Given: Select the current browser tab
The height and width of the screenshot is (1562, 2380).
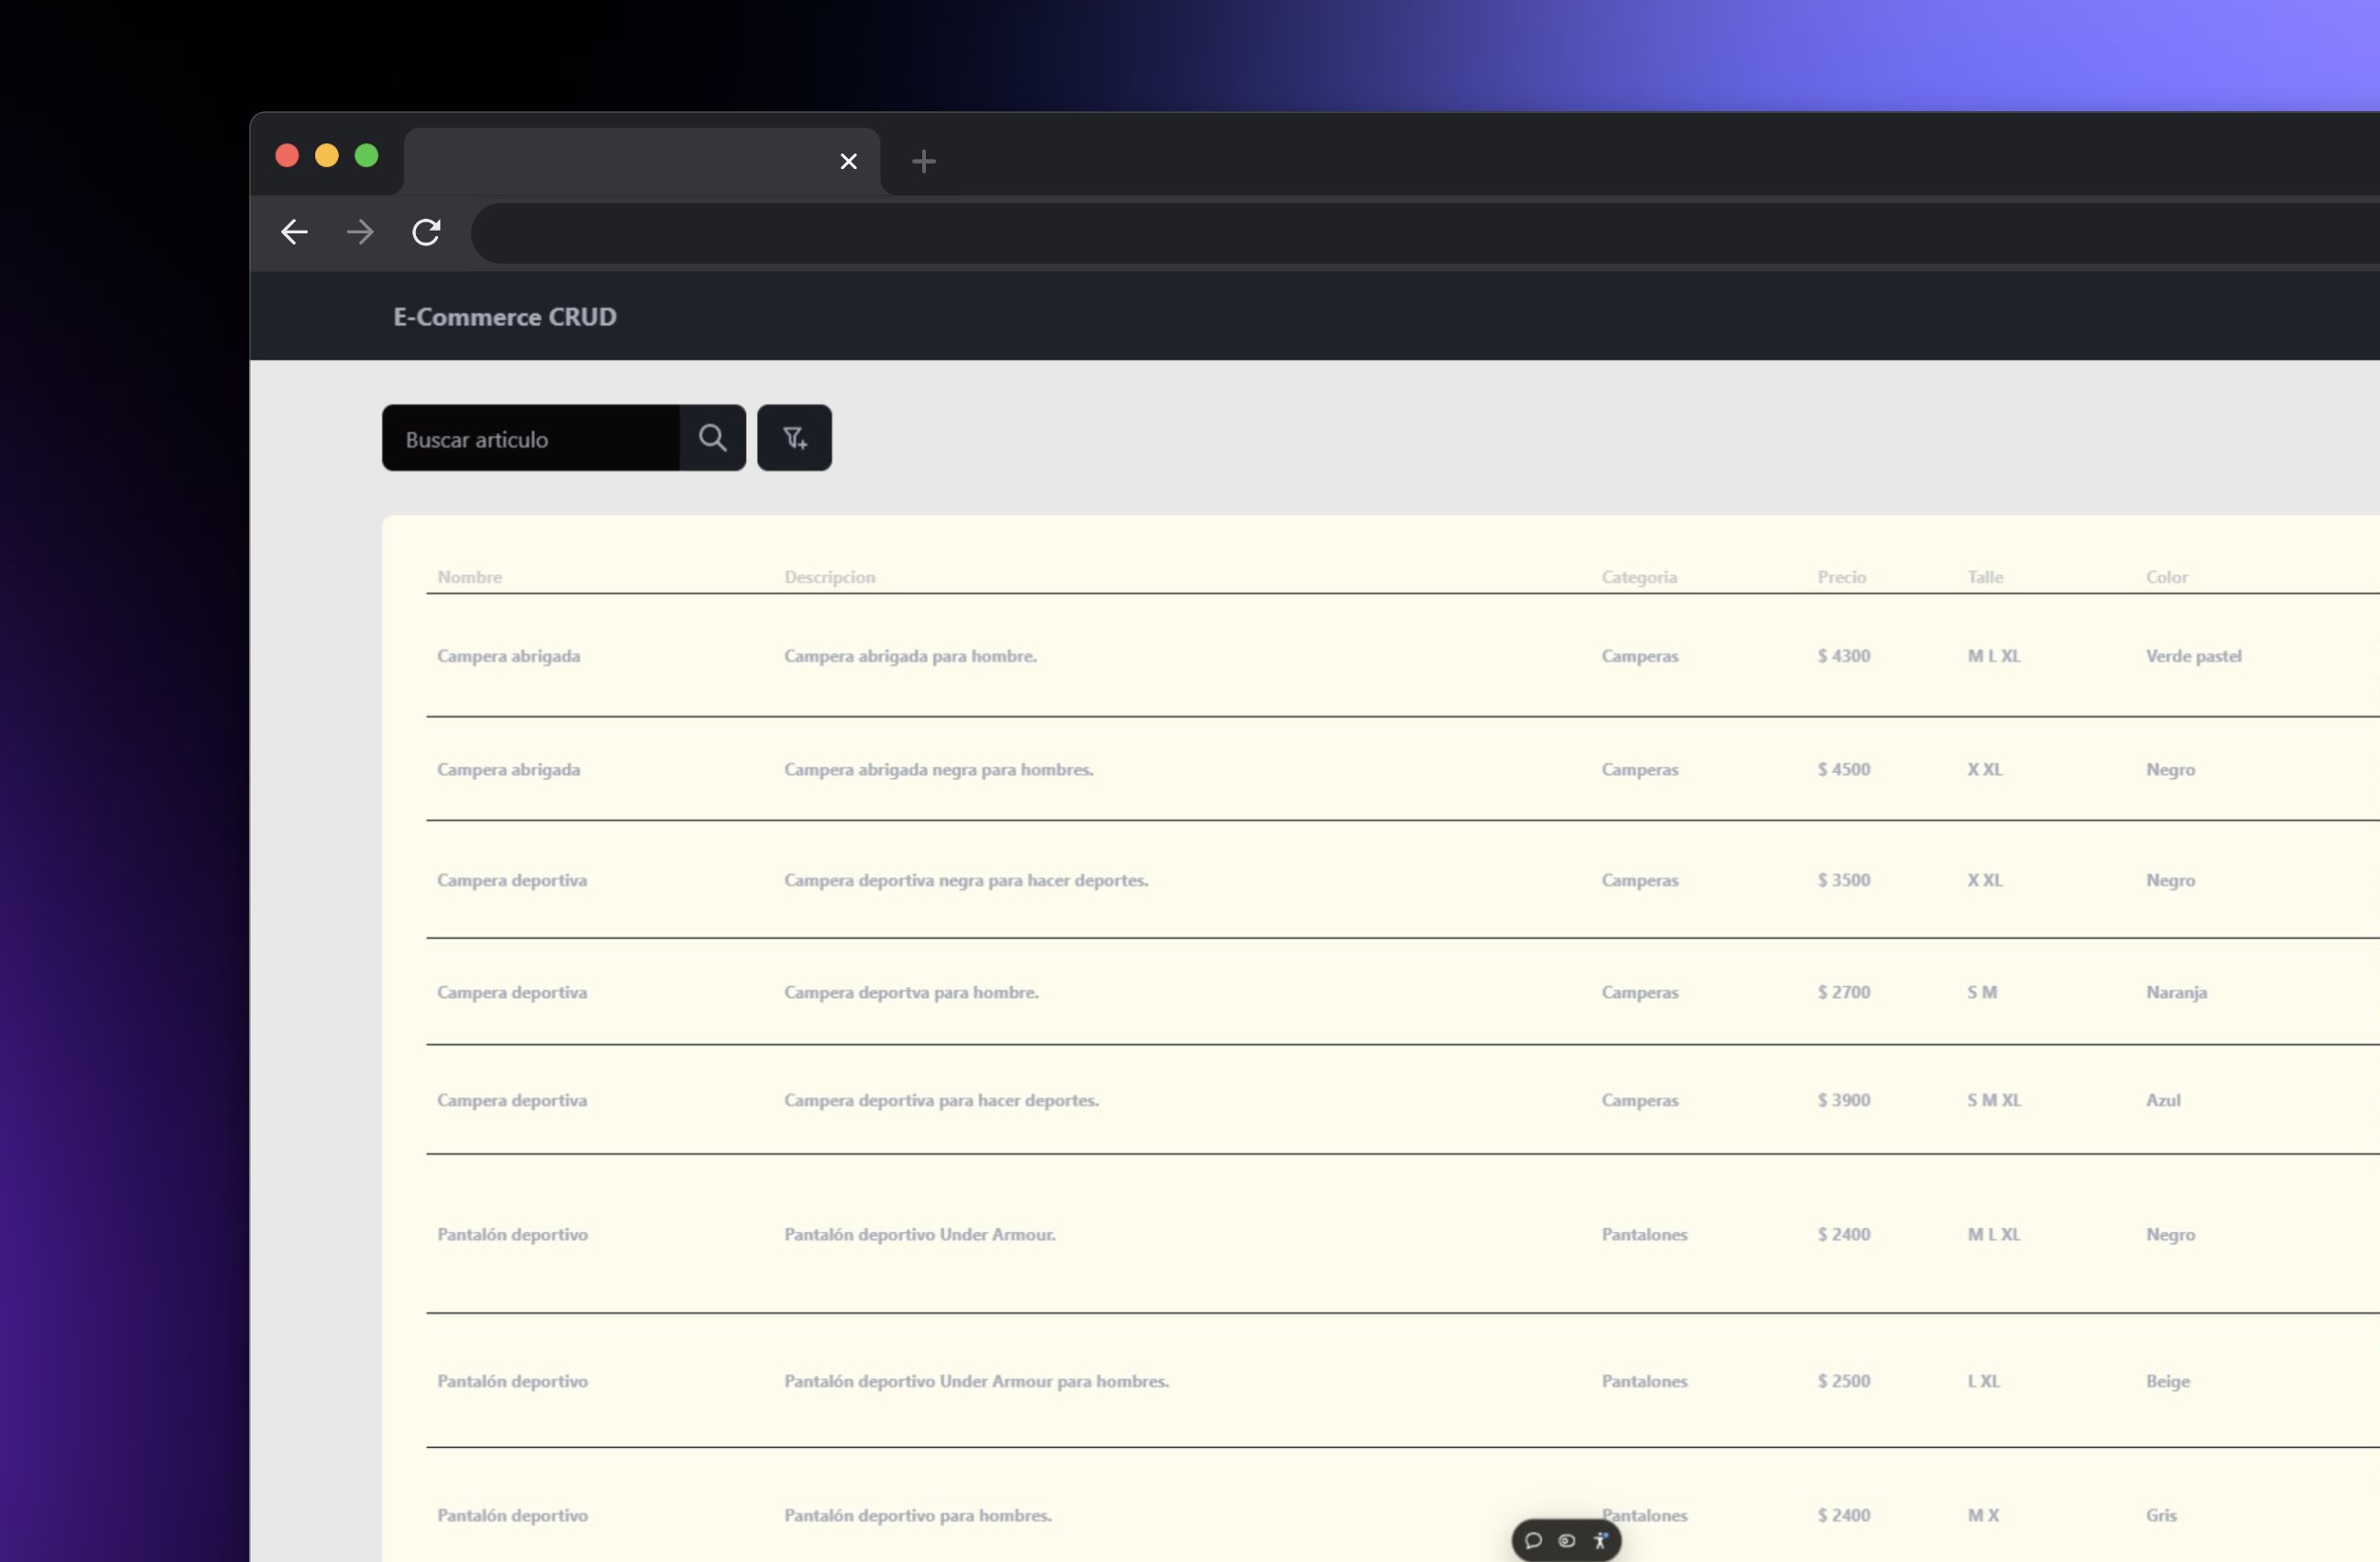Looking at the screenshot, I should 620,161.
